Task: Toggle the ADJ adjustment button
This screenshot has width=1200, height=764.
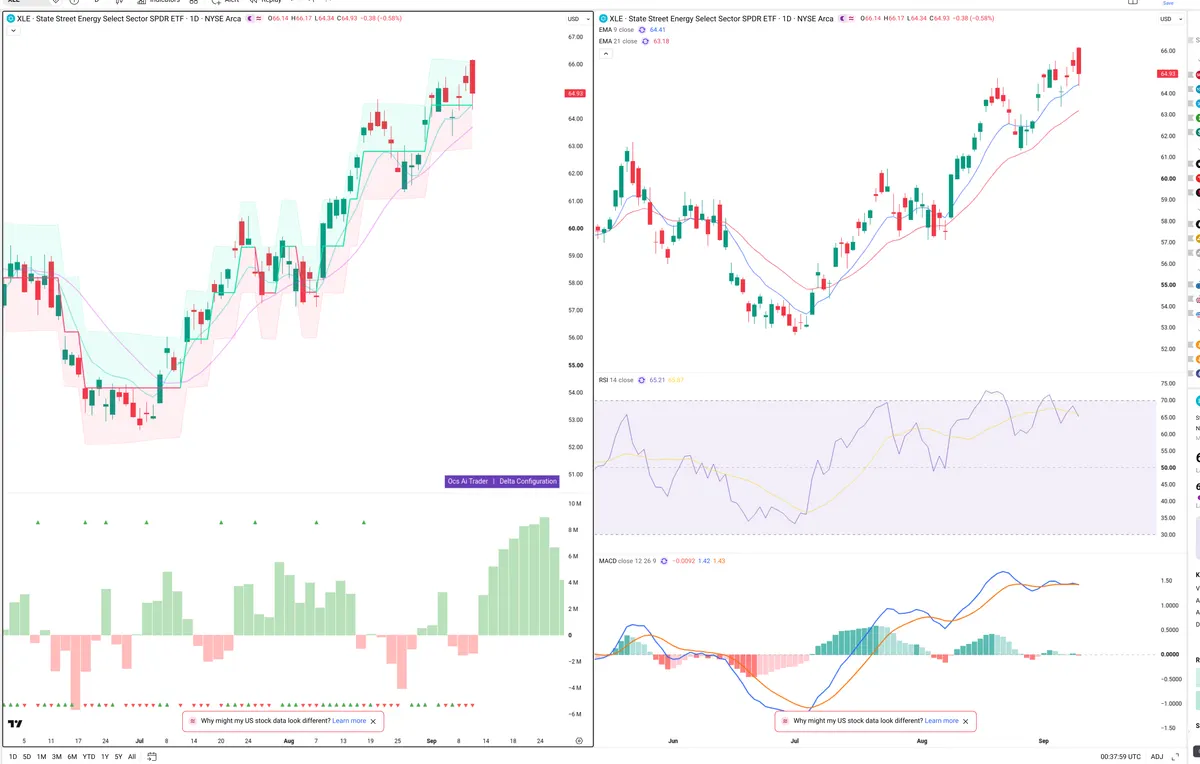Action: [x=1157, y=757]
